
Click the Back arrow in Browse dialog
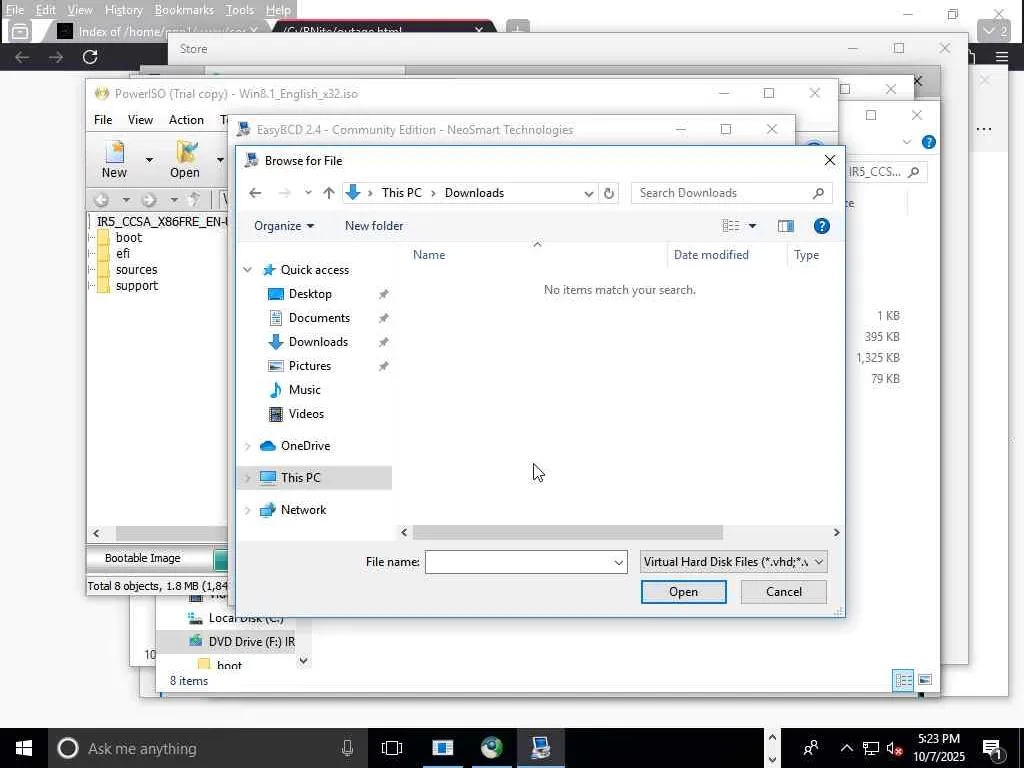pos(255,193)
